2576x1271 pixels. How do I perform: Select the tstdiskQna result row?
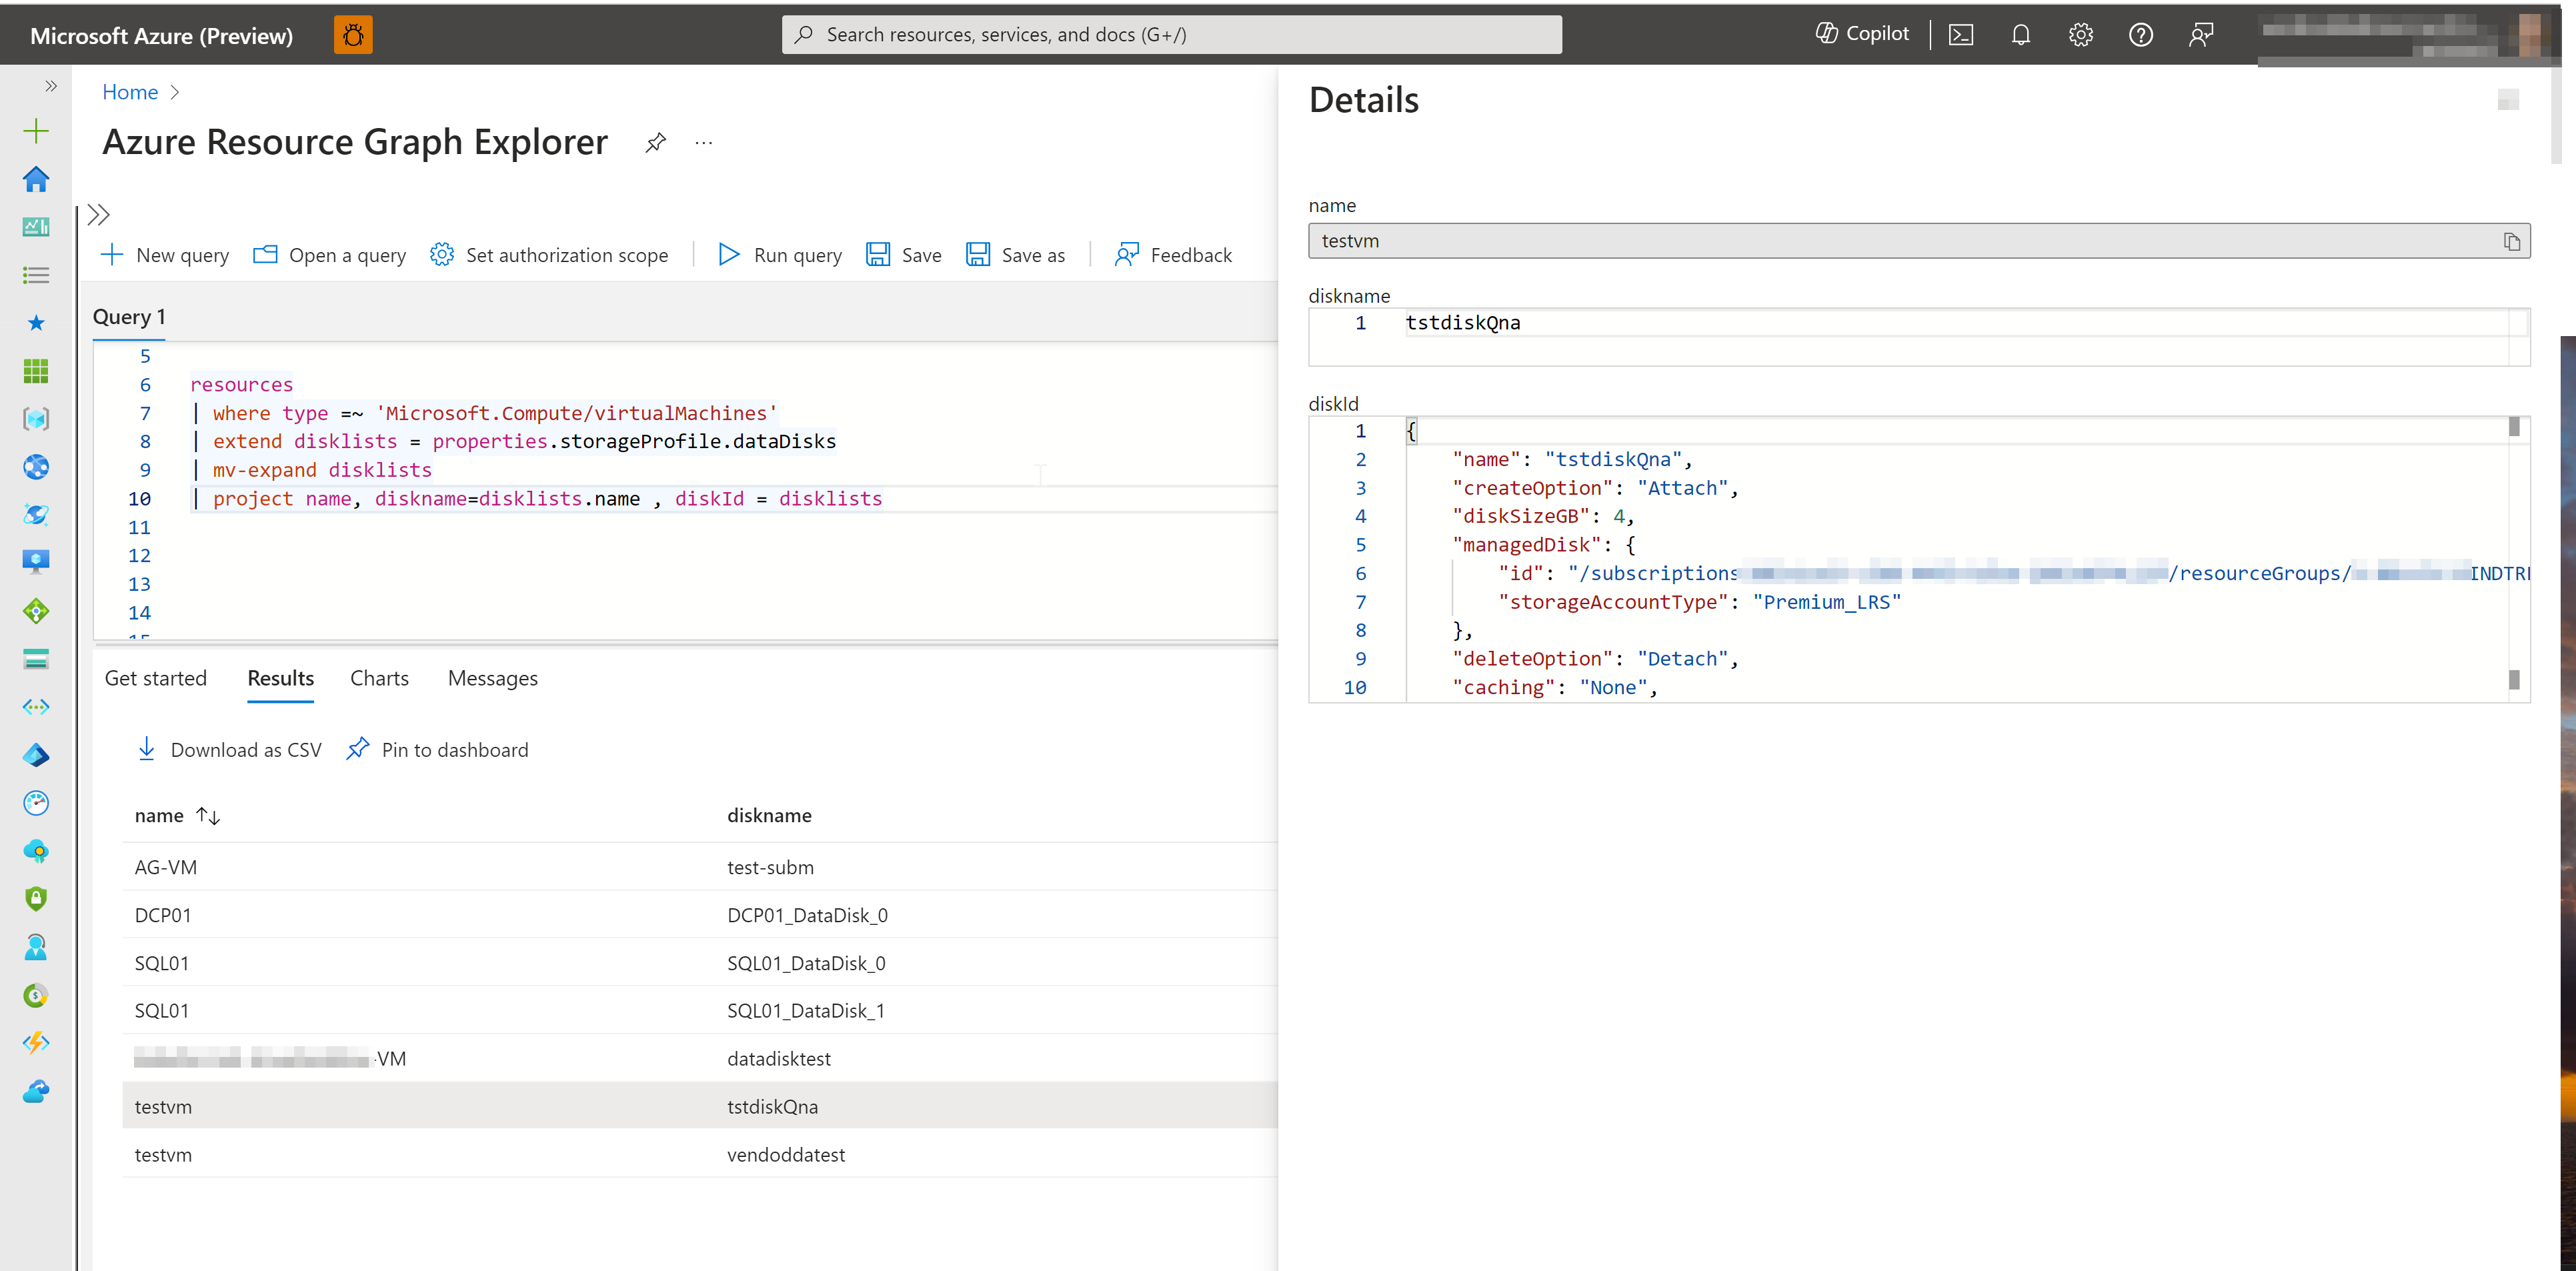[700, 1107]
